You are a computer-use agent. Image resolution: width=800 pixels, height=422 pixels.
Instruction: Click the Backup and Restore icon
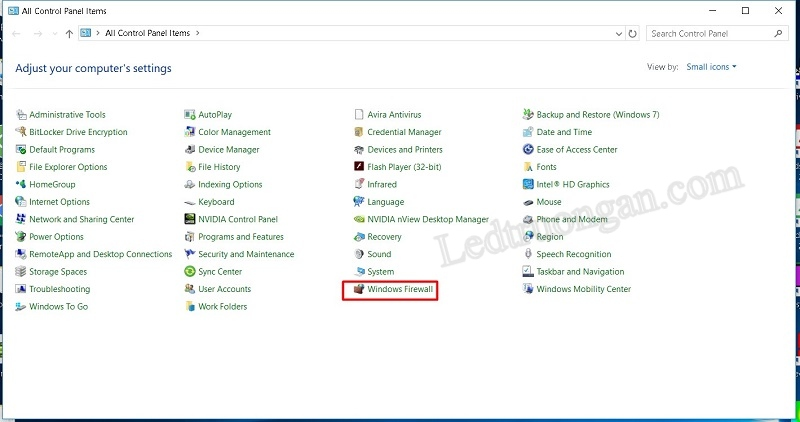pos(529,115)
